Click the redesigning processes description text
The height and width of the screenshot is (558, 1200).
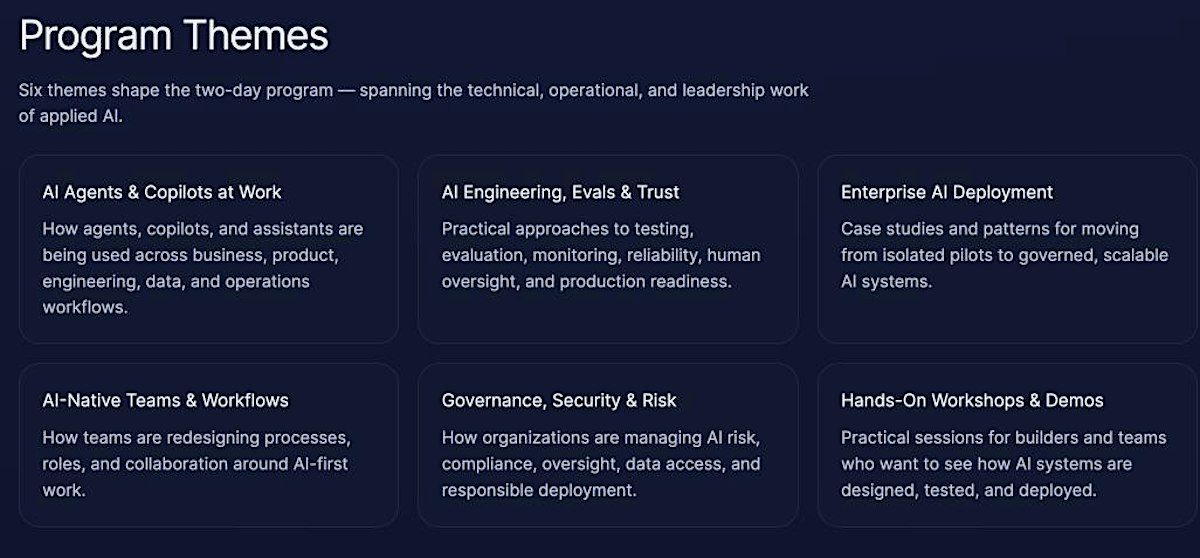(196, 464)
